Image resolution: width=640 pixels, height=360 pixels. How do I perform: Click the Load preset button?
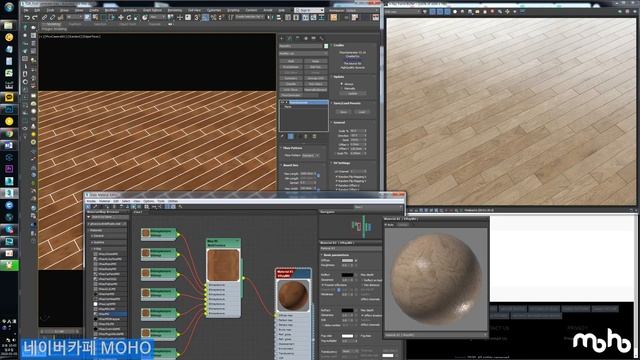click(x=362, y=112)
